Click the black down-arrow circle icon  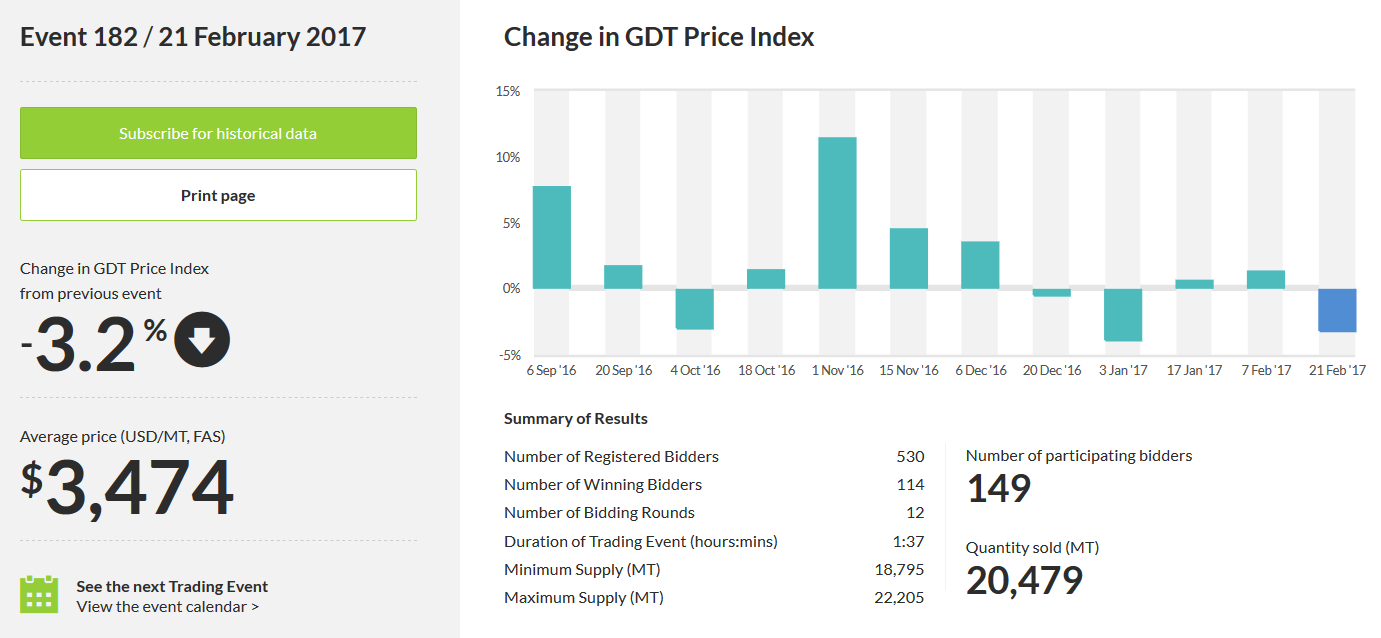202,340
